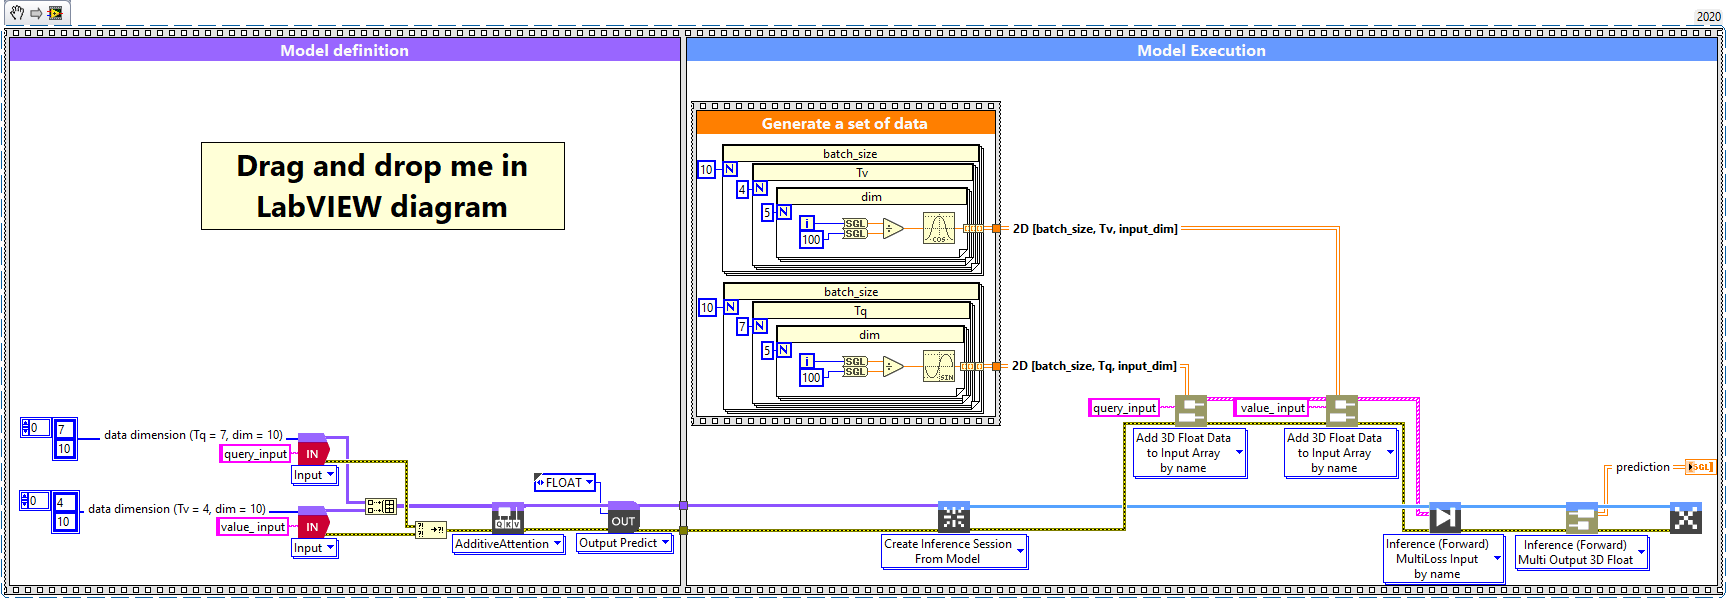This screenshot has height=599, width=1727.
Task: Click the cosine function block
Action: [939, 229]
